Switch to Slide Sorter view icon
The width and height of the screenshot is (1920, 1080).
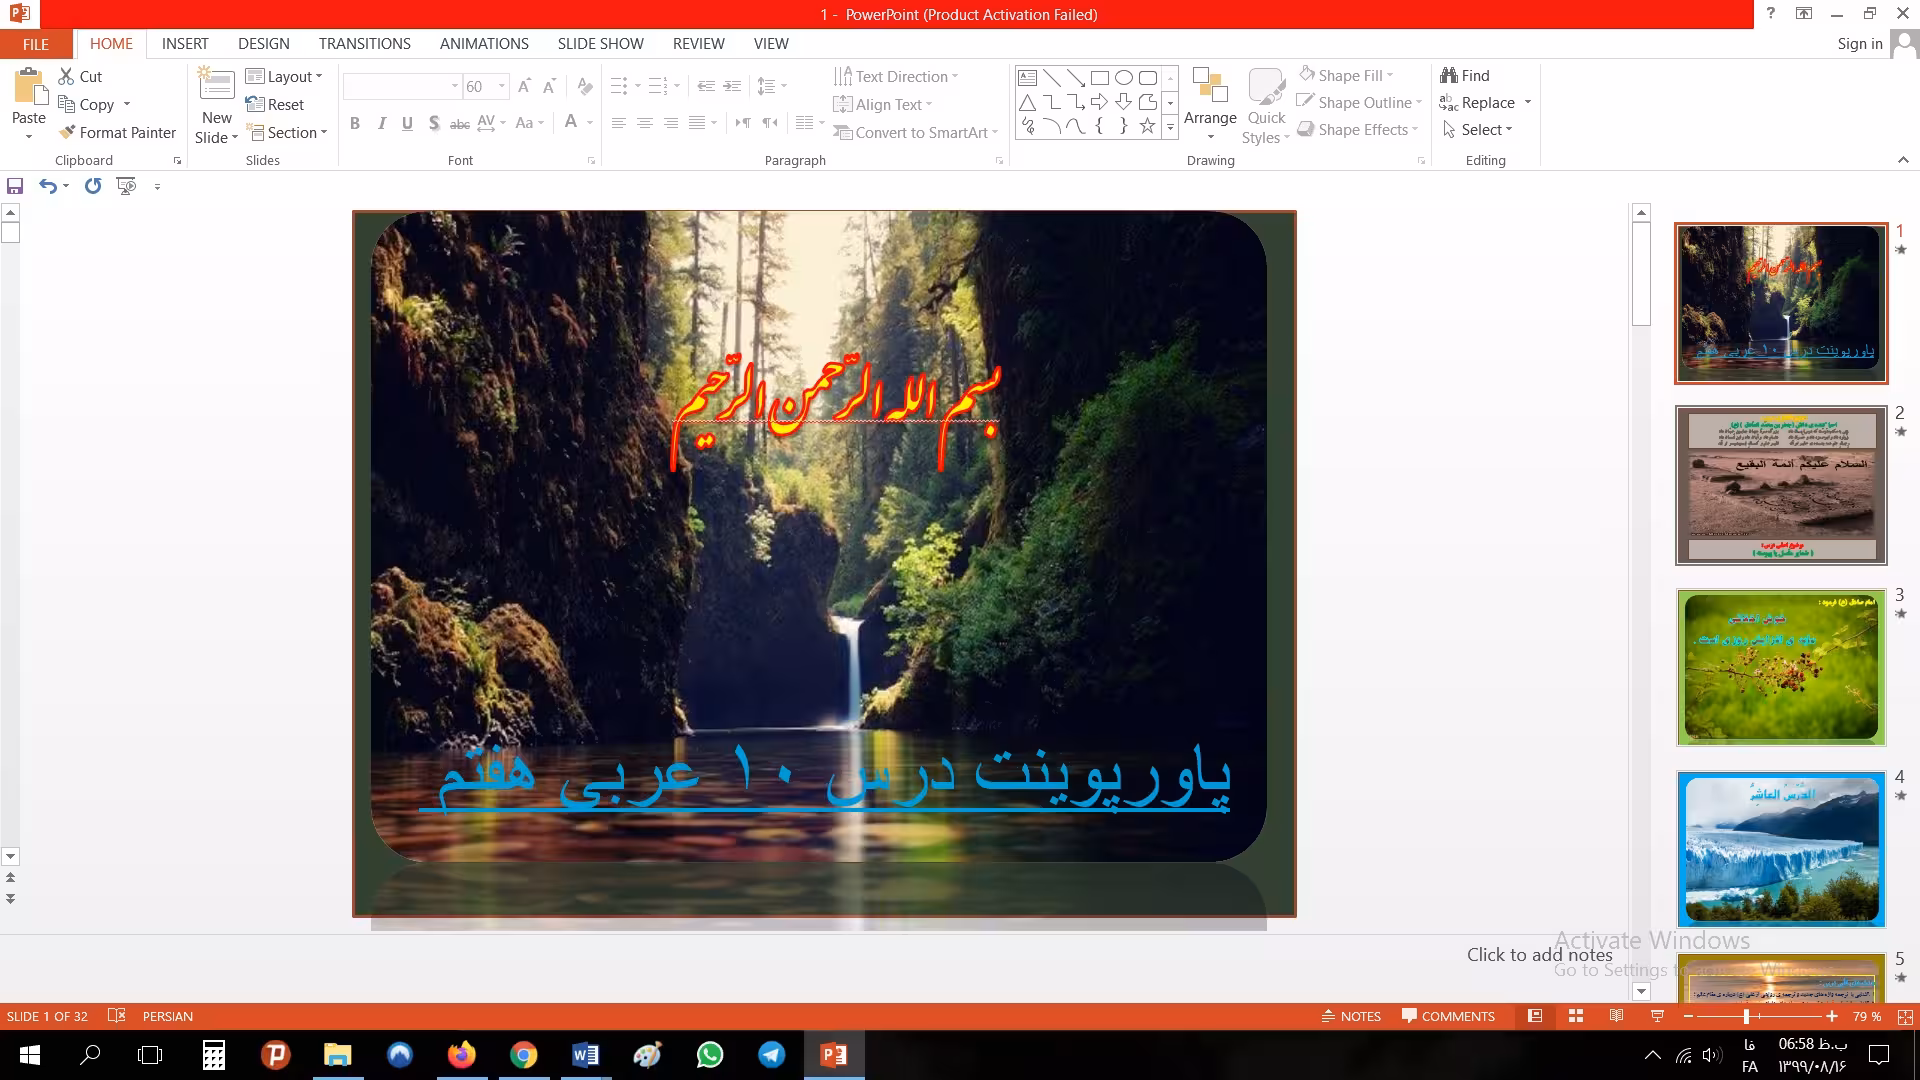[x=1576, y=1016]
